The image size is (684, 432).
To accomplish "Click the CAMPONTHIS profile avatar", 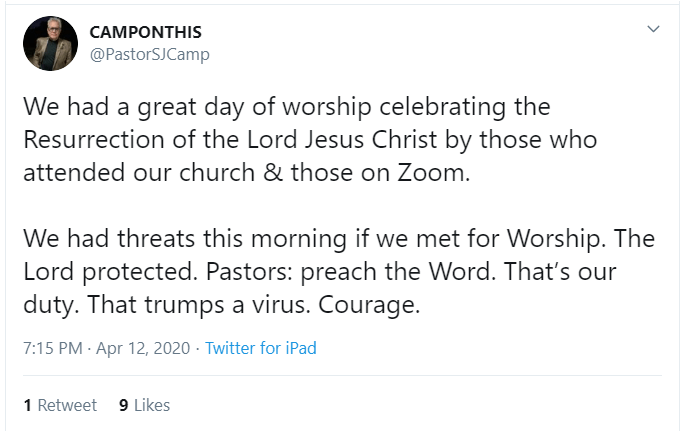I will pos(45,42).
